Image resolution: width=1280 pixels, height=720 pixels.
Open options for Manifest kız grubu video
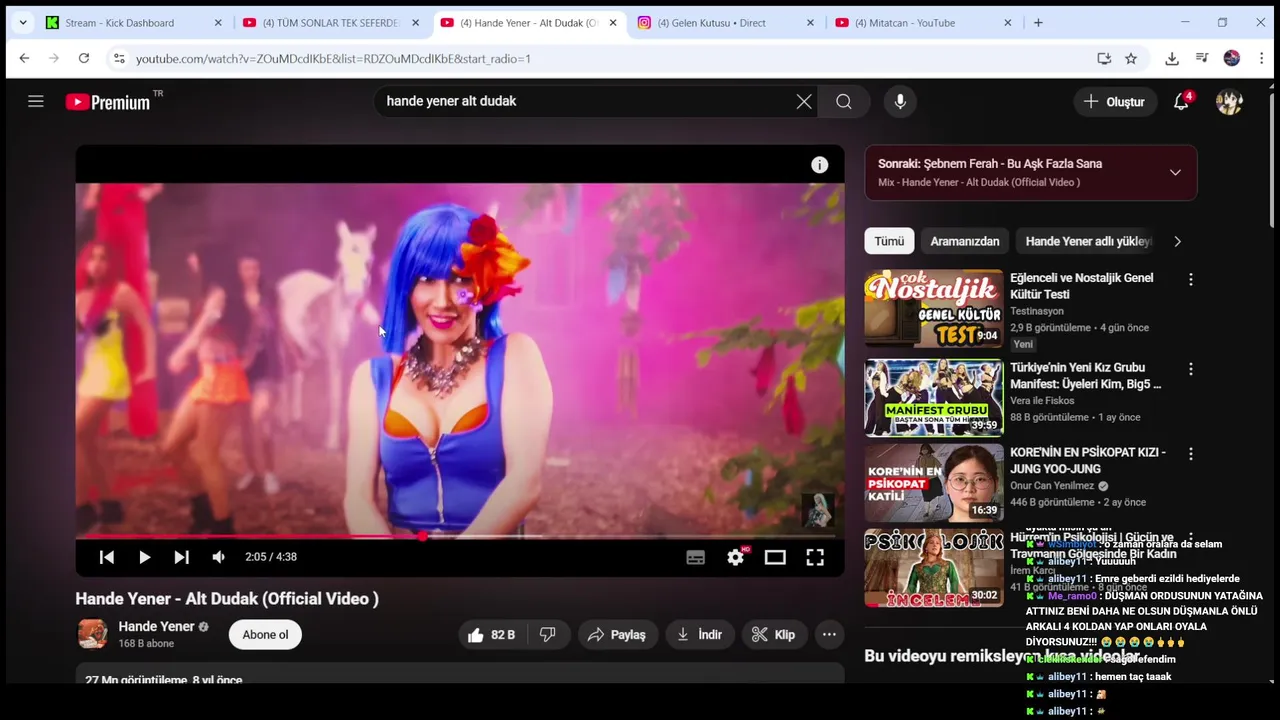(1190, 369)
